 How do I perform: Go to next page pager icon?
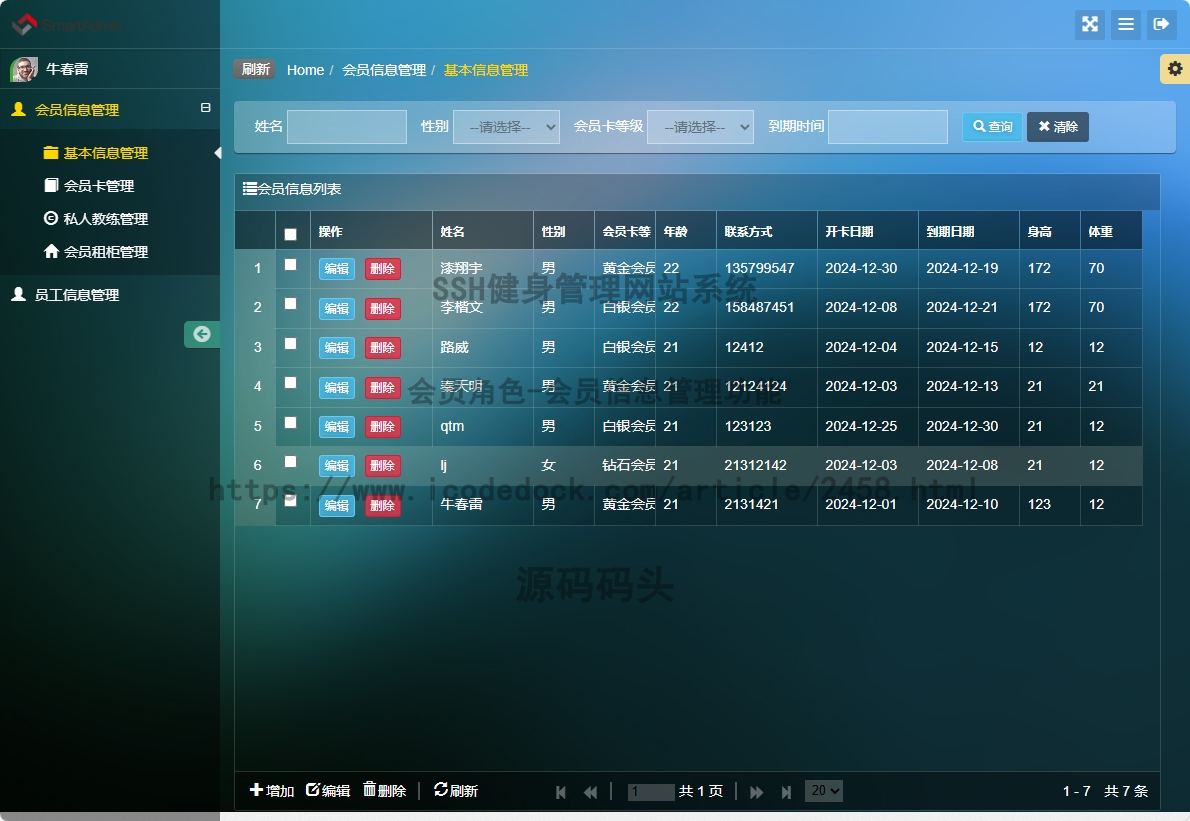click(756, 792)
